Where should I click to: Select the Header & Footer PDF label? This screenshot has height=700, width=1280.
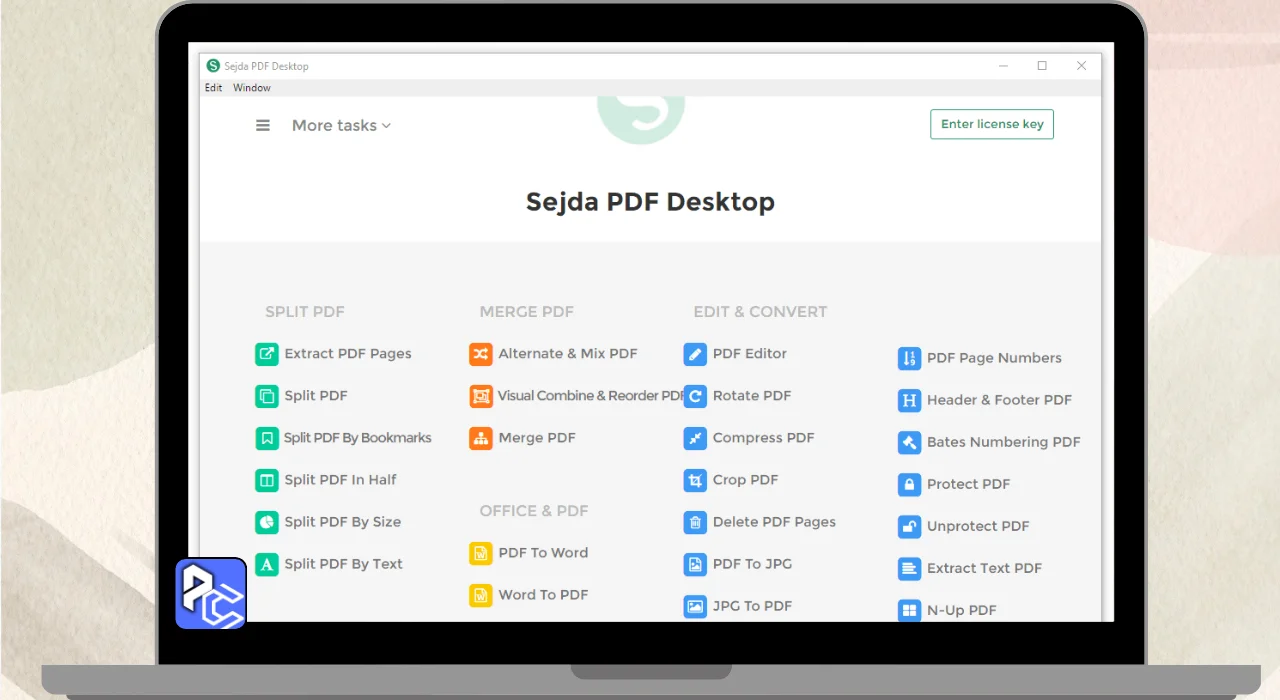(x=999, y=400)
